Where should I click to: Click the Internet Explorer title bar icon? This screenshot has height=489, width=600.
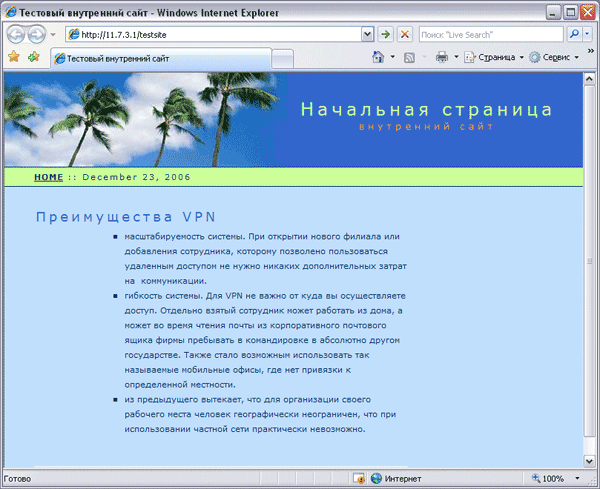point(10,12)
